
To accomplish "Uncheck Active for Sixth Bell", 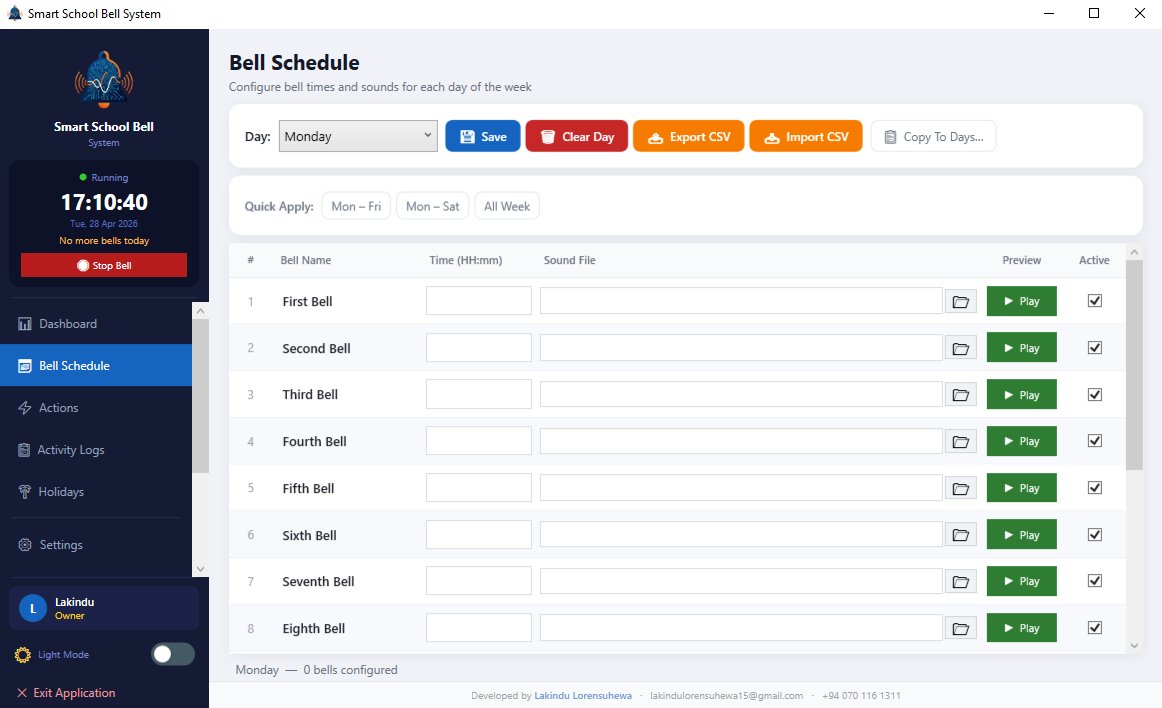I will pyautogui.click(x=1095, y=535).
